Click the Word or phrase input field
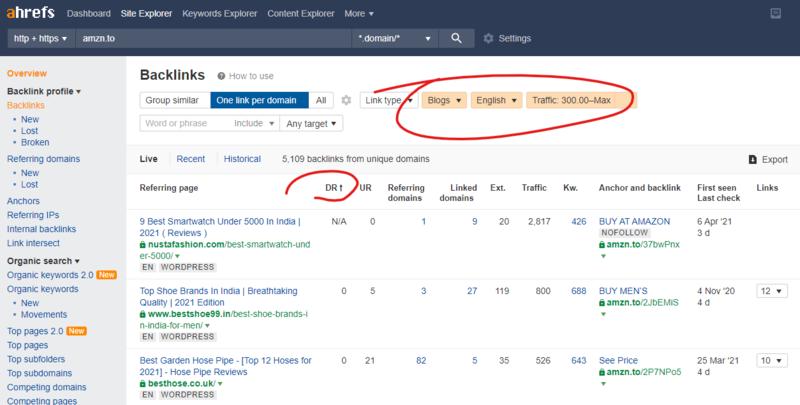The image size is (800, 405). pyautogui.click(x=185, y=123)
